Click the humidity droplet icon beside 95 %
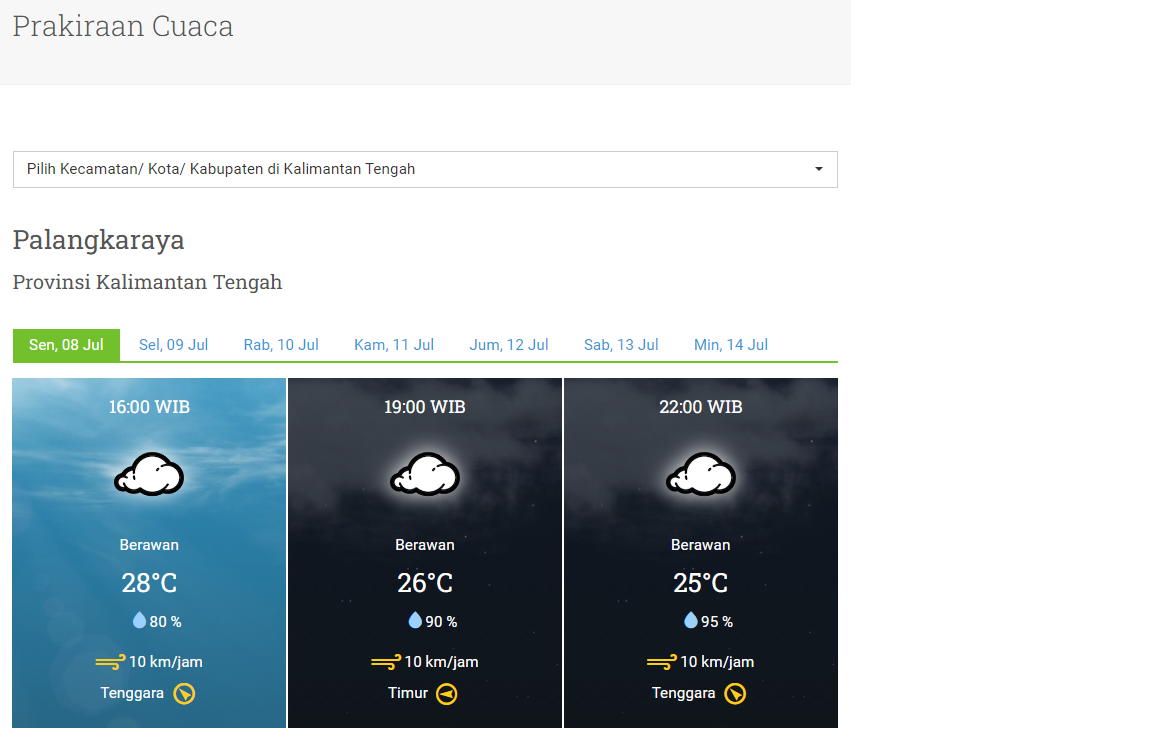1152x737 pixels. pyautogui.click(x=691, y=620)
